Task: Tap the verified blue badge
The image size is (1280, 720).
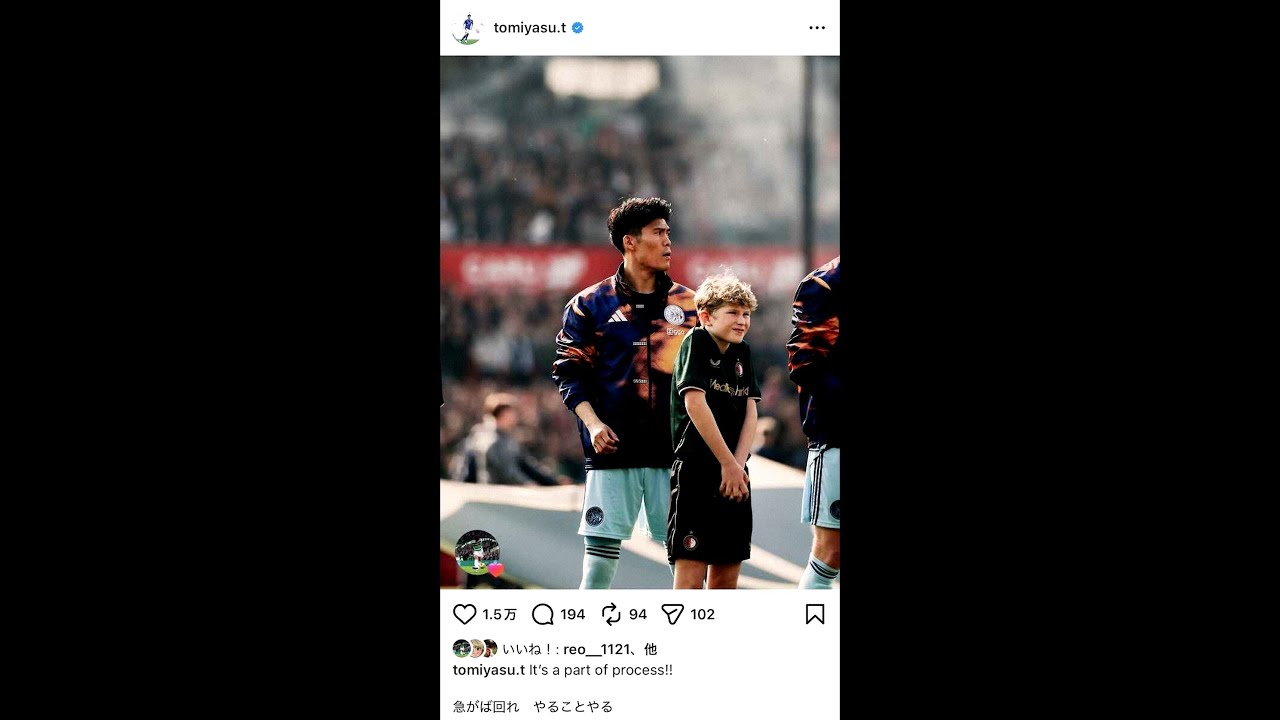Action: [x=577, y=28]
